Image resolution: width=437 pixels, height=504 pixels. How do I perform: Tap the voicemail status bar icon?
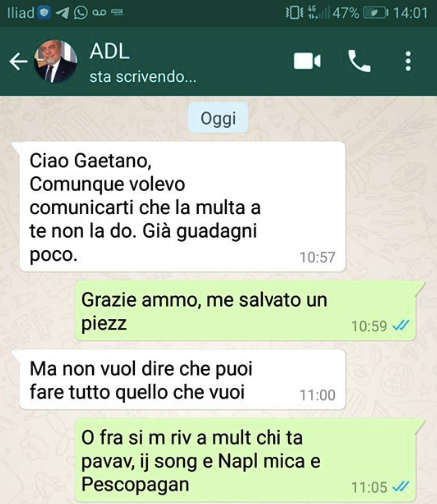pyautogui.click(x=99, y=13)
